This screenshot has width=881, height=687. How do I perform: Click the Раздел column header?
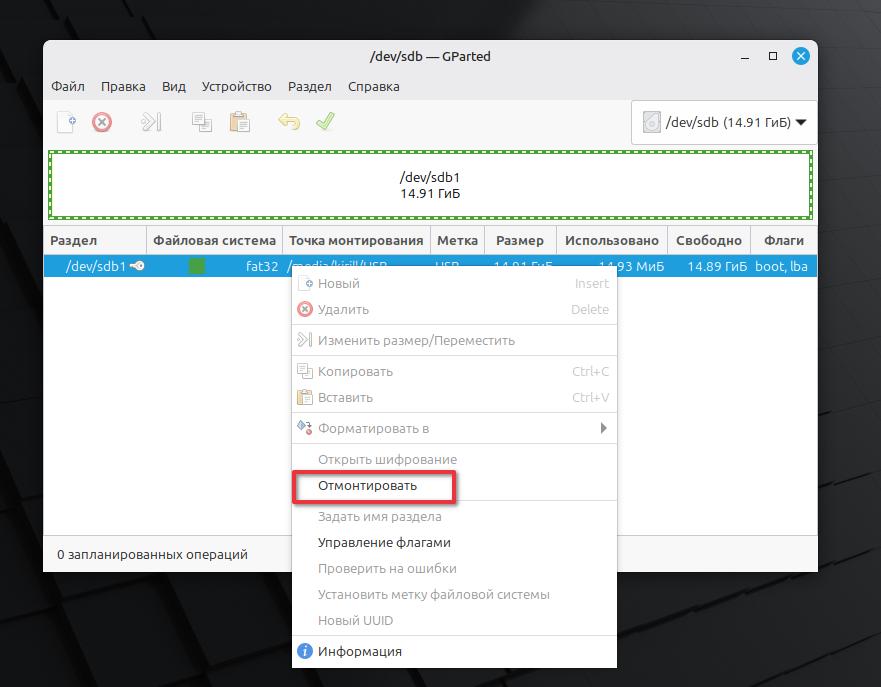[95, 240]
